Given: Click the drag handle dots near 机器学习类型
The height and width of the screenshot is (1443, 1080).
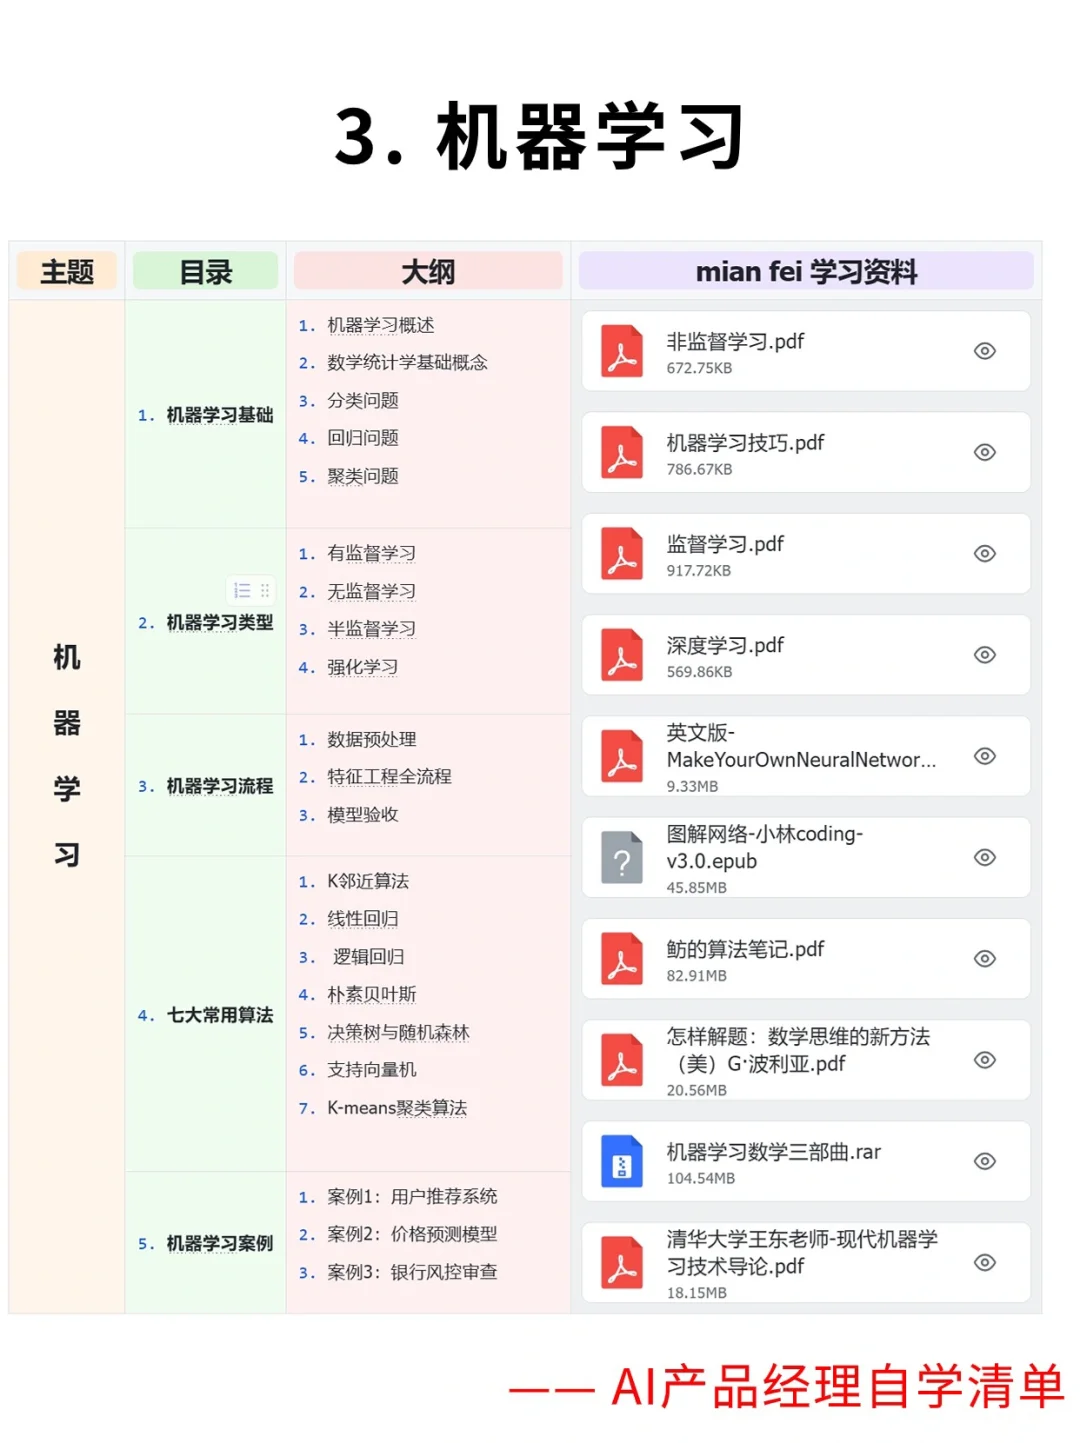Looking at the screenshot, I should [x=265, y=590].
